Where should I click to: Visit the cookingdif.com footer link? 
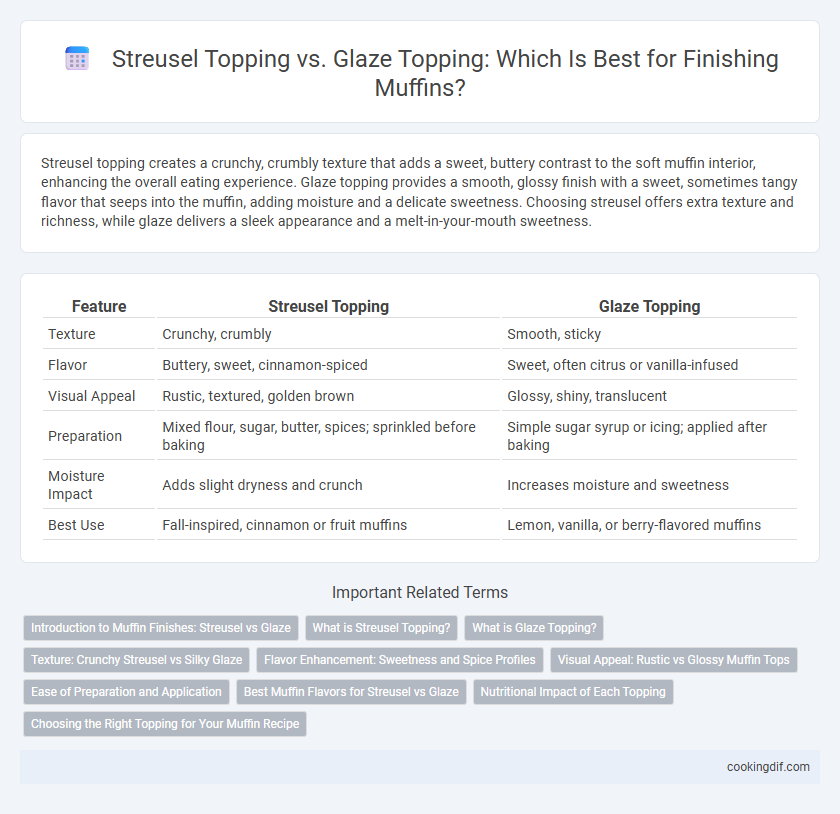pyautogui.click(x=768, y=767)
